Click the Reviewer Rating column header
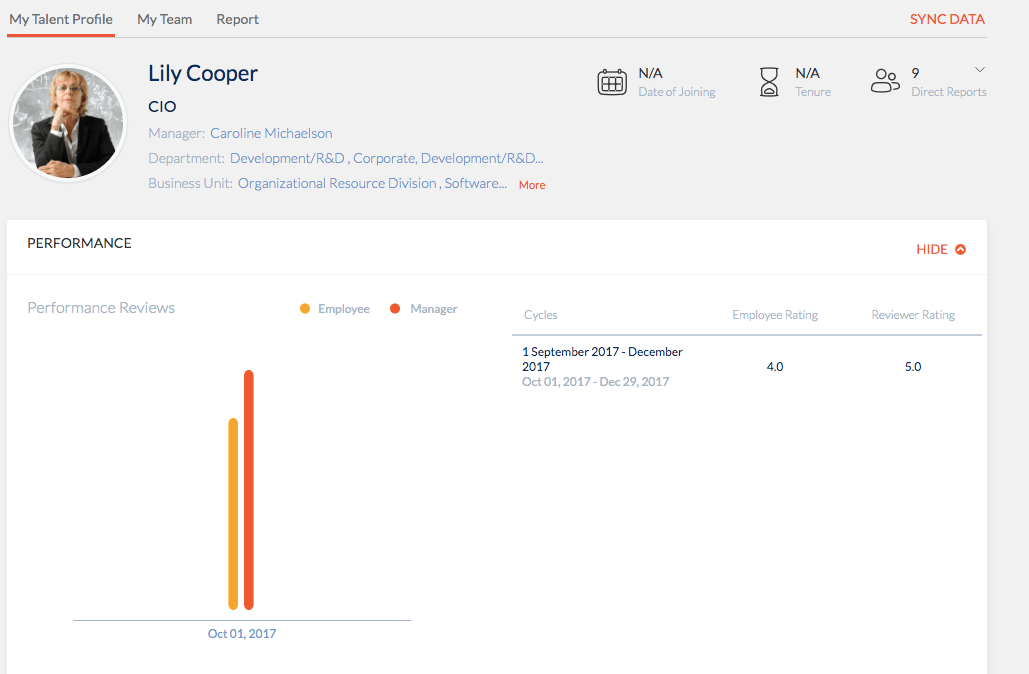This screenshot has width=1029, height=674. pos(913,314)
